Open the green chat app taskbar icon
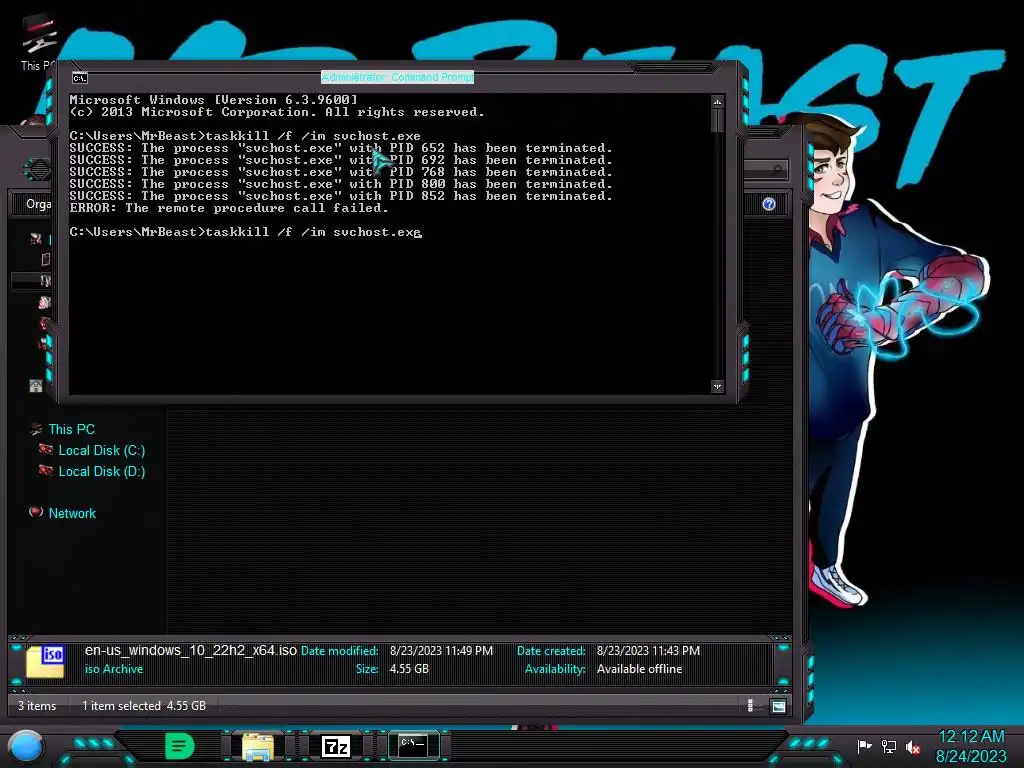 point(180,746)
